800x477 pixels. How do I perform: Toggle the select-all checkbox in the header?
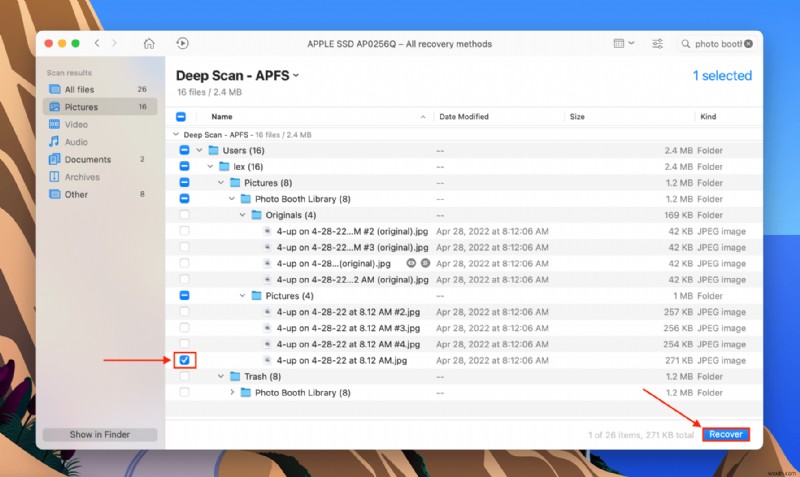point(181,116)
